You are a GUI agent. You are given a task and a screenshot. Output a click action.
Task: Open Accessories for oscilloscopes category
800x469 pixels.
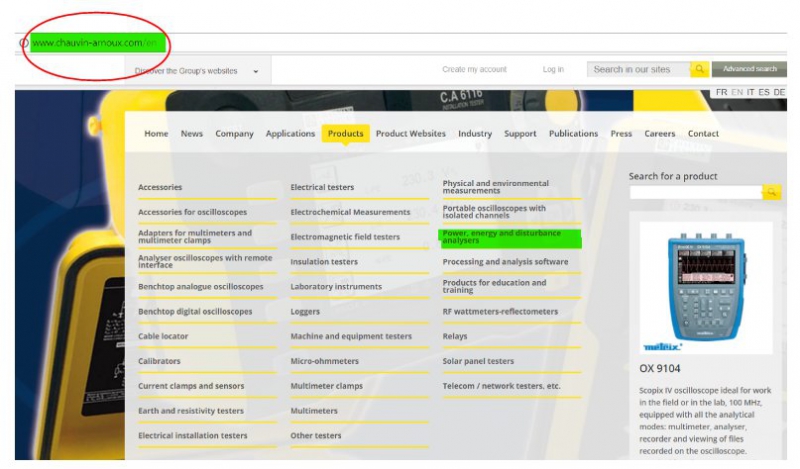(192, 212)
